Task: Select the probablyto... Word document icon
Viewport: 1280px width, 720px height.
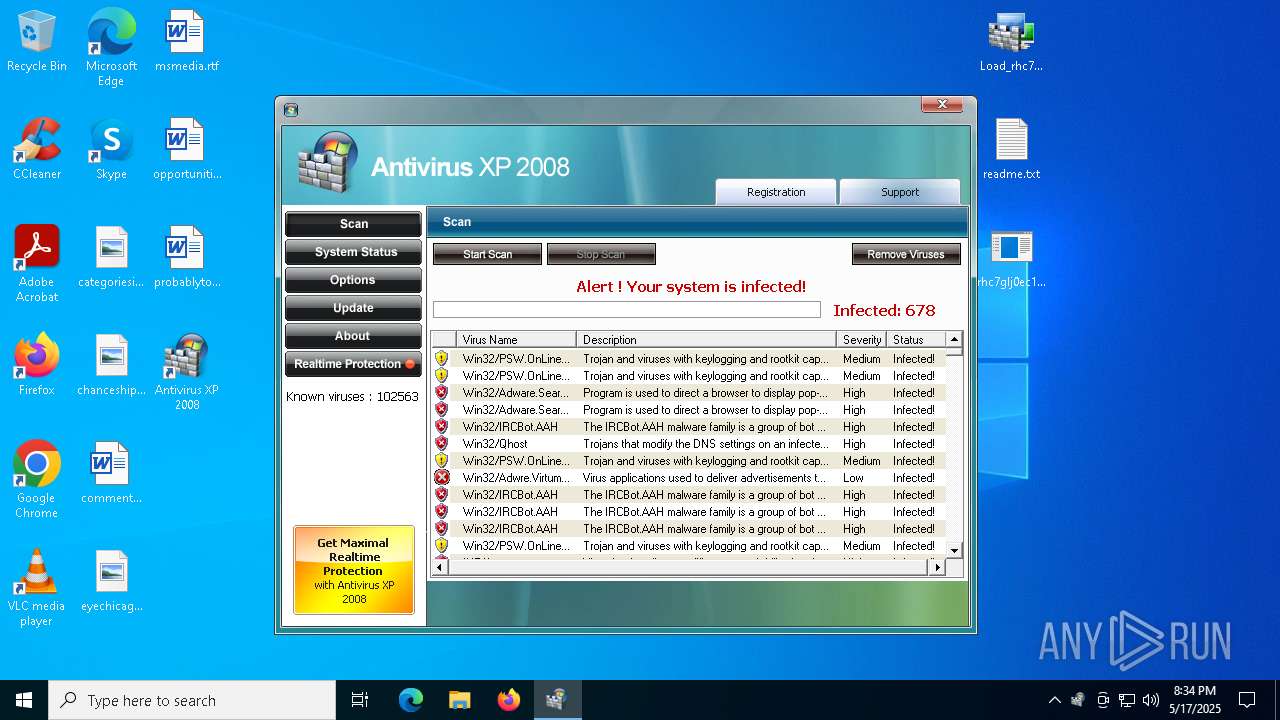Action: point(186,257)
